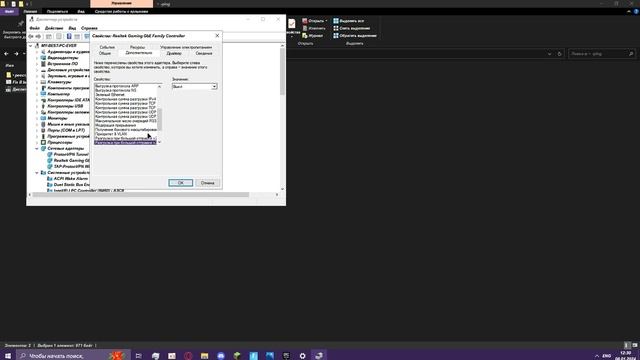Open the Значение value dropdown
Image resolution: width=640 pixels, height=360 pixels.
(x=214, y=87)
